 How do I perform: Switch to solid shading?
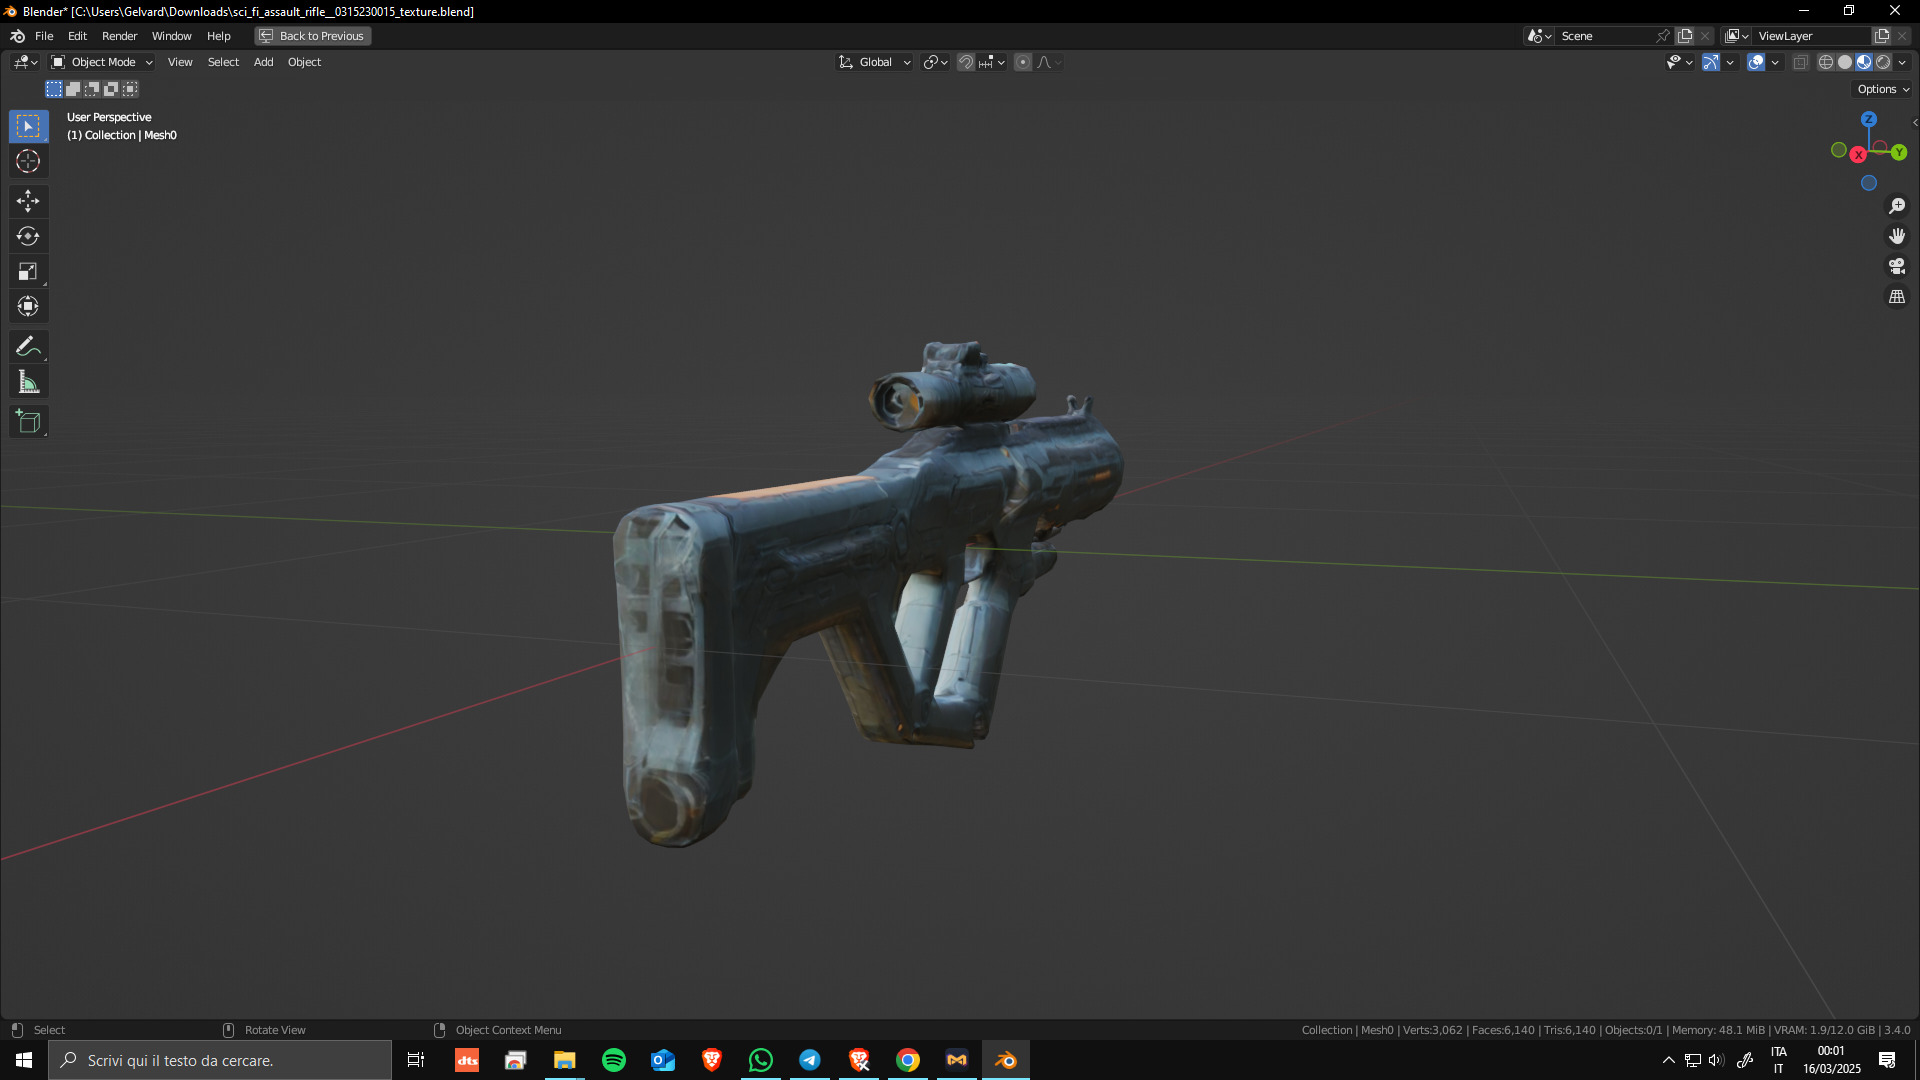click(x=1845, y=62)
